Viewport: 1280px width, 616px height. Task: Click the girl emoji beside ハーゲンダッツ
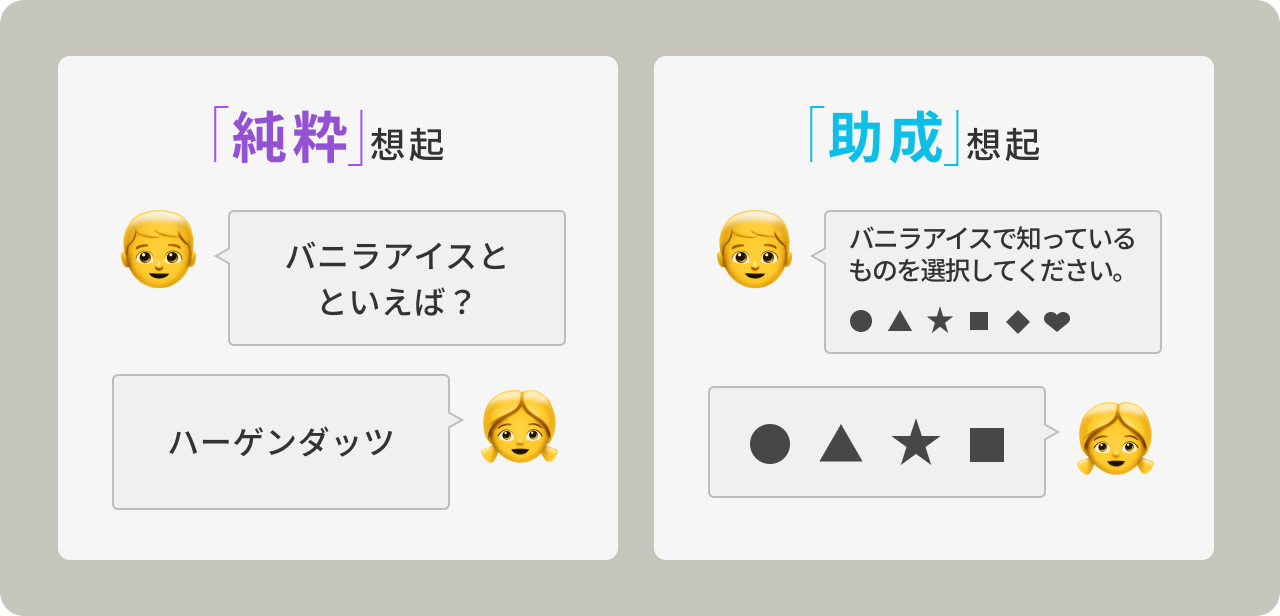[518, 425]
